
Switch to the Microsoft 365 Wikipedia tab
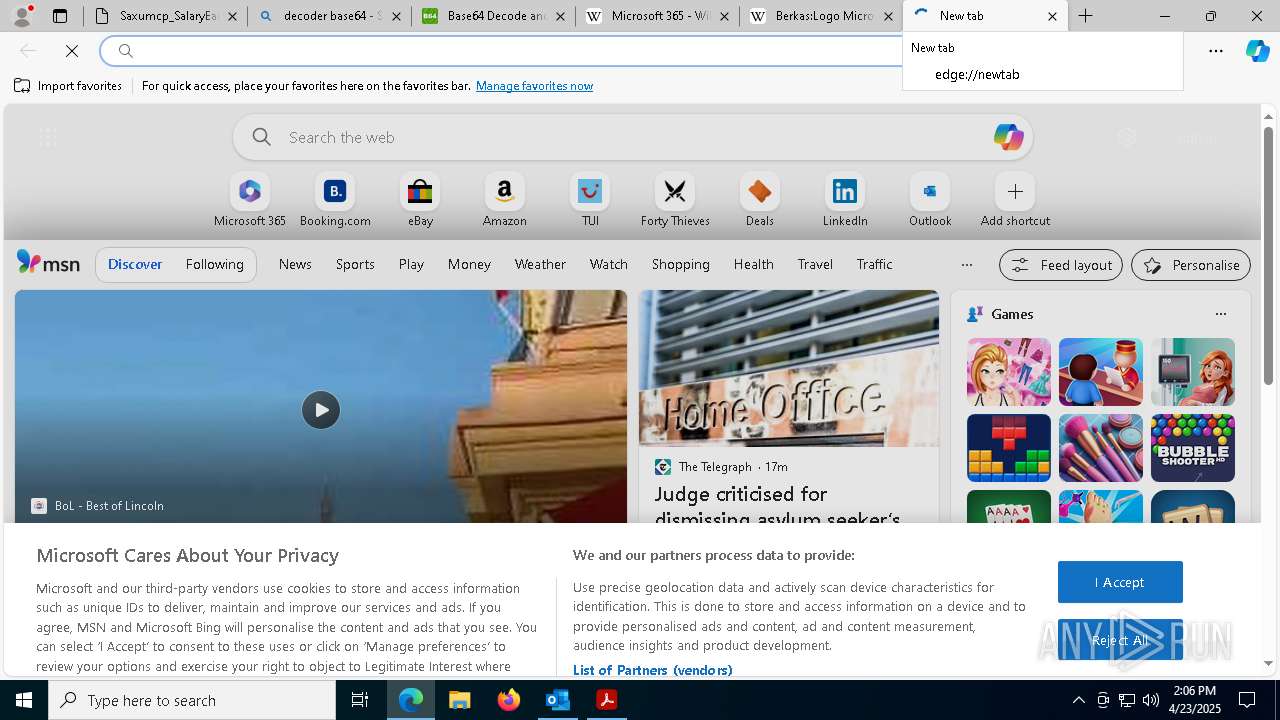point(657,16)
